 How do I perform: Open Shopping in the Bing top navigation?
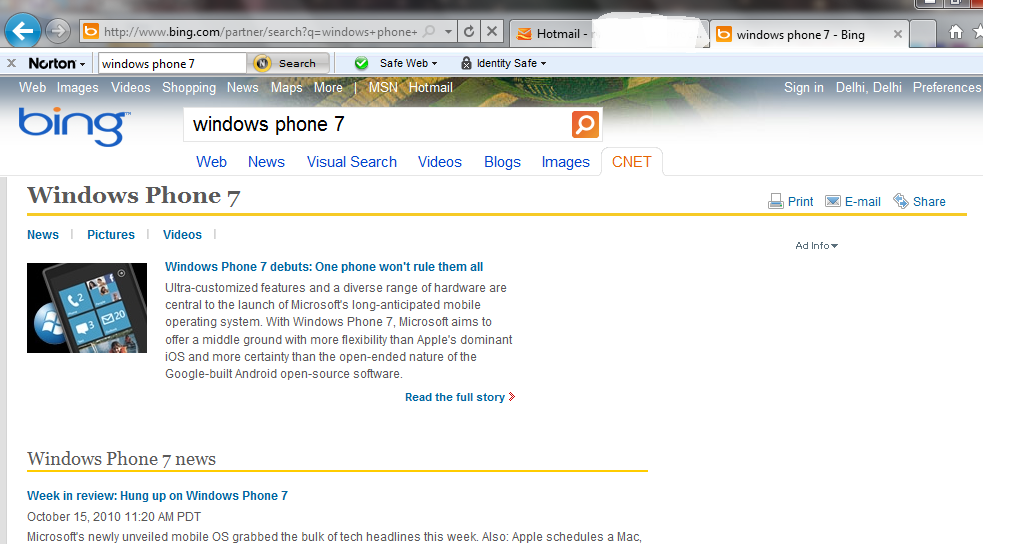189,87
